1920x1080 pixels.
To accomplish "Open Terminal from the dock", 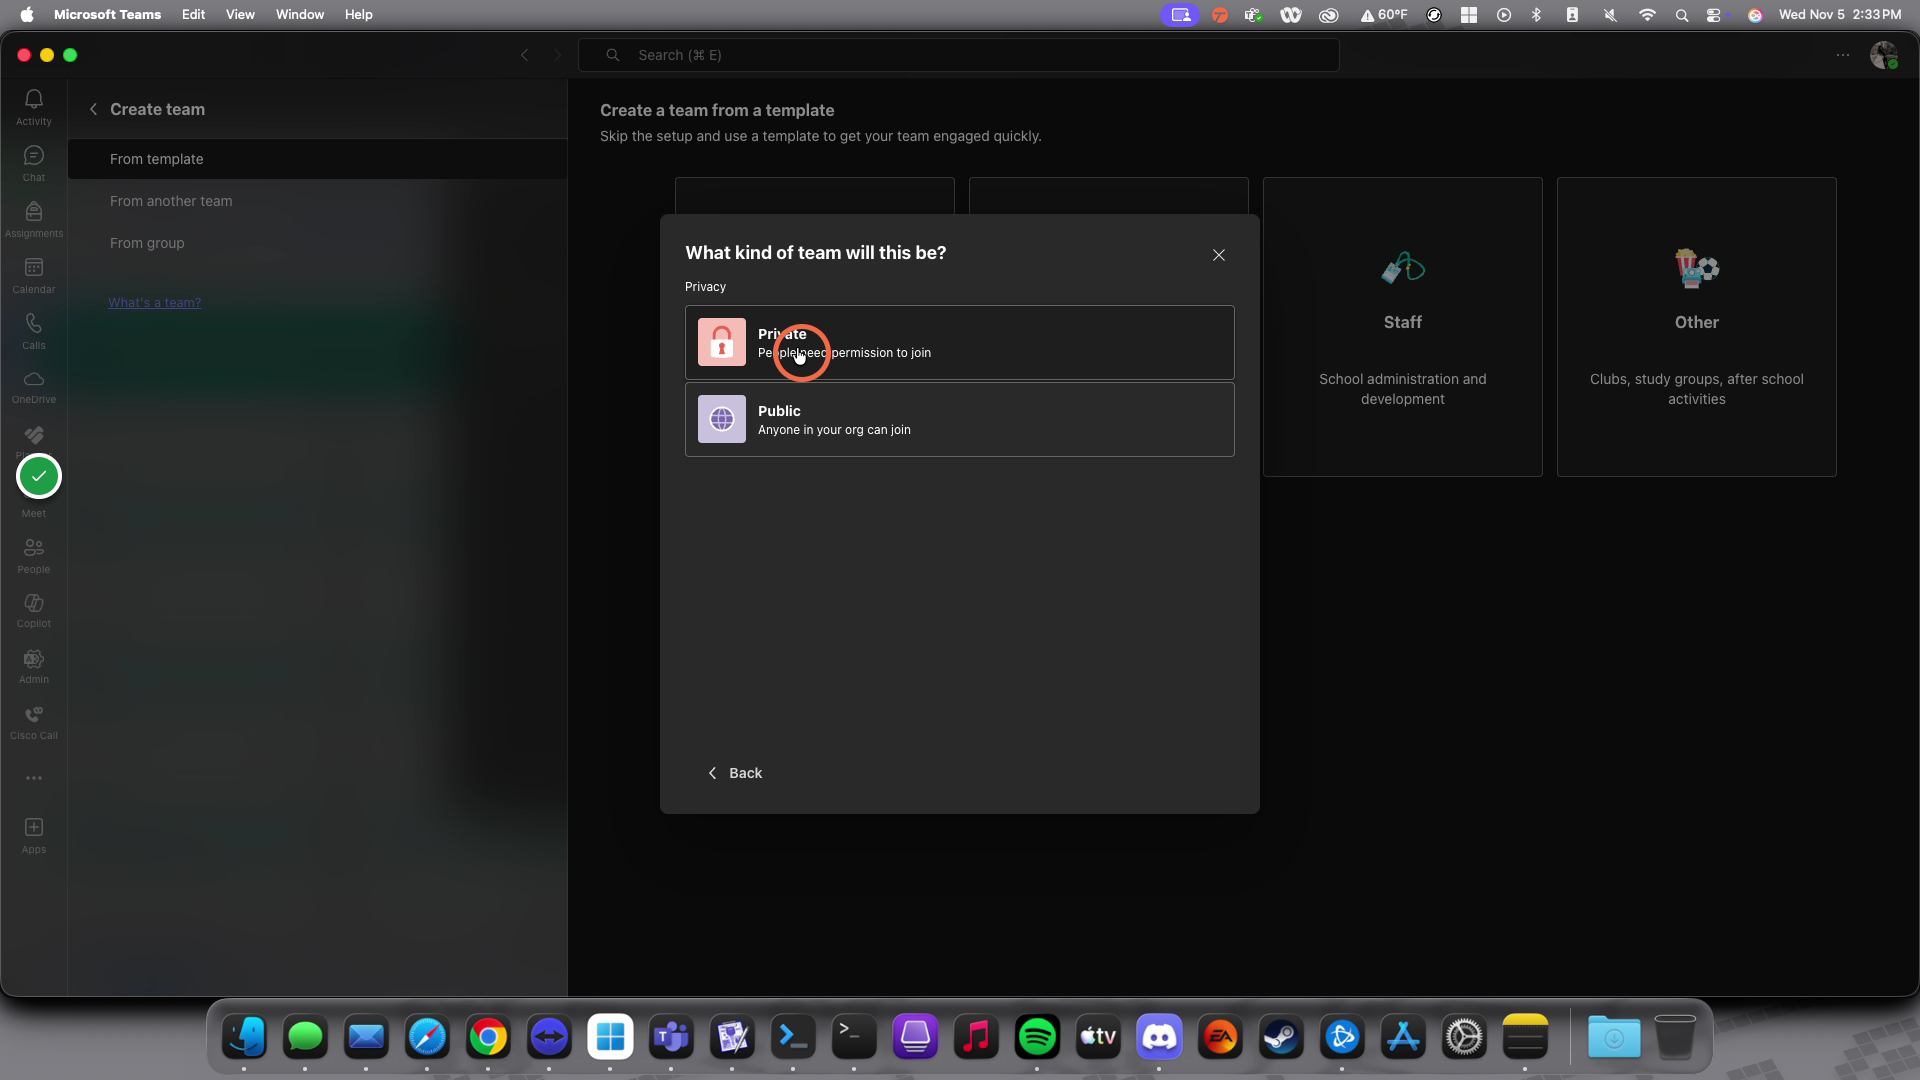I will tap(854, 1037).
